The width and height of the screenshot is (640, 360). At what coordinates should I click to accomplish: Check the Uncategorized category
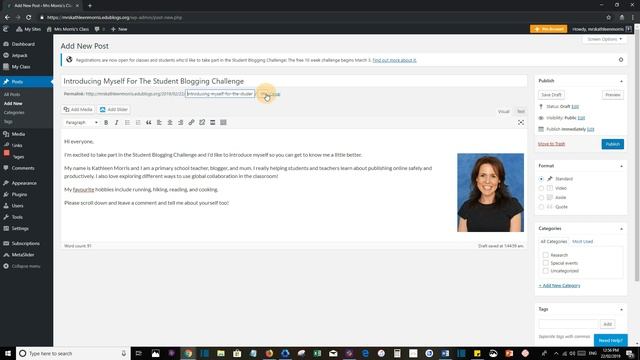[546, 271]
